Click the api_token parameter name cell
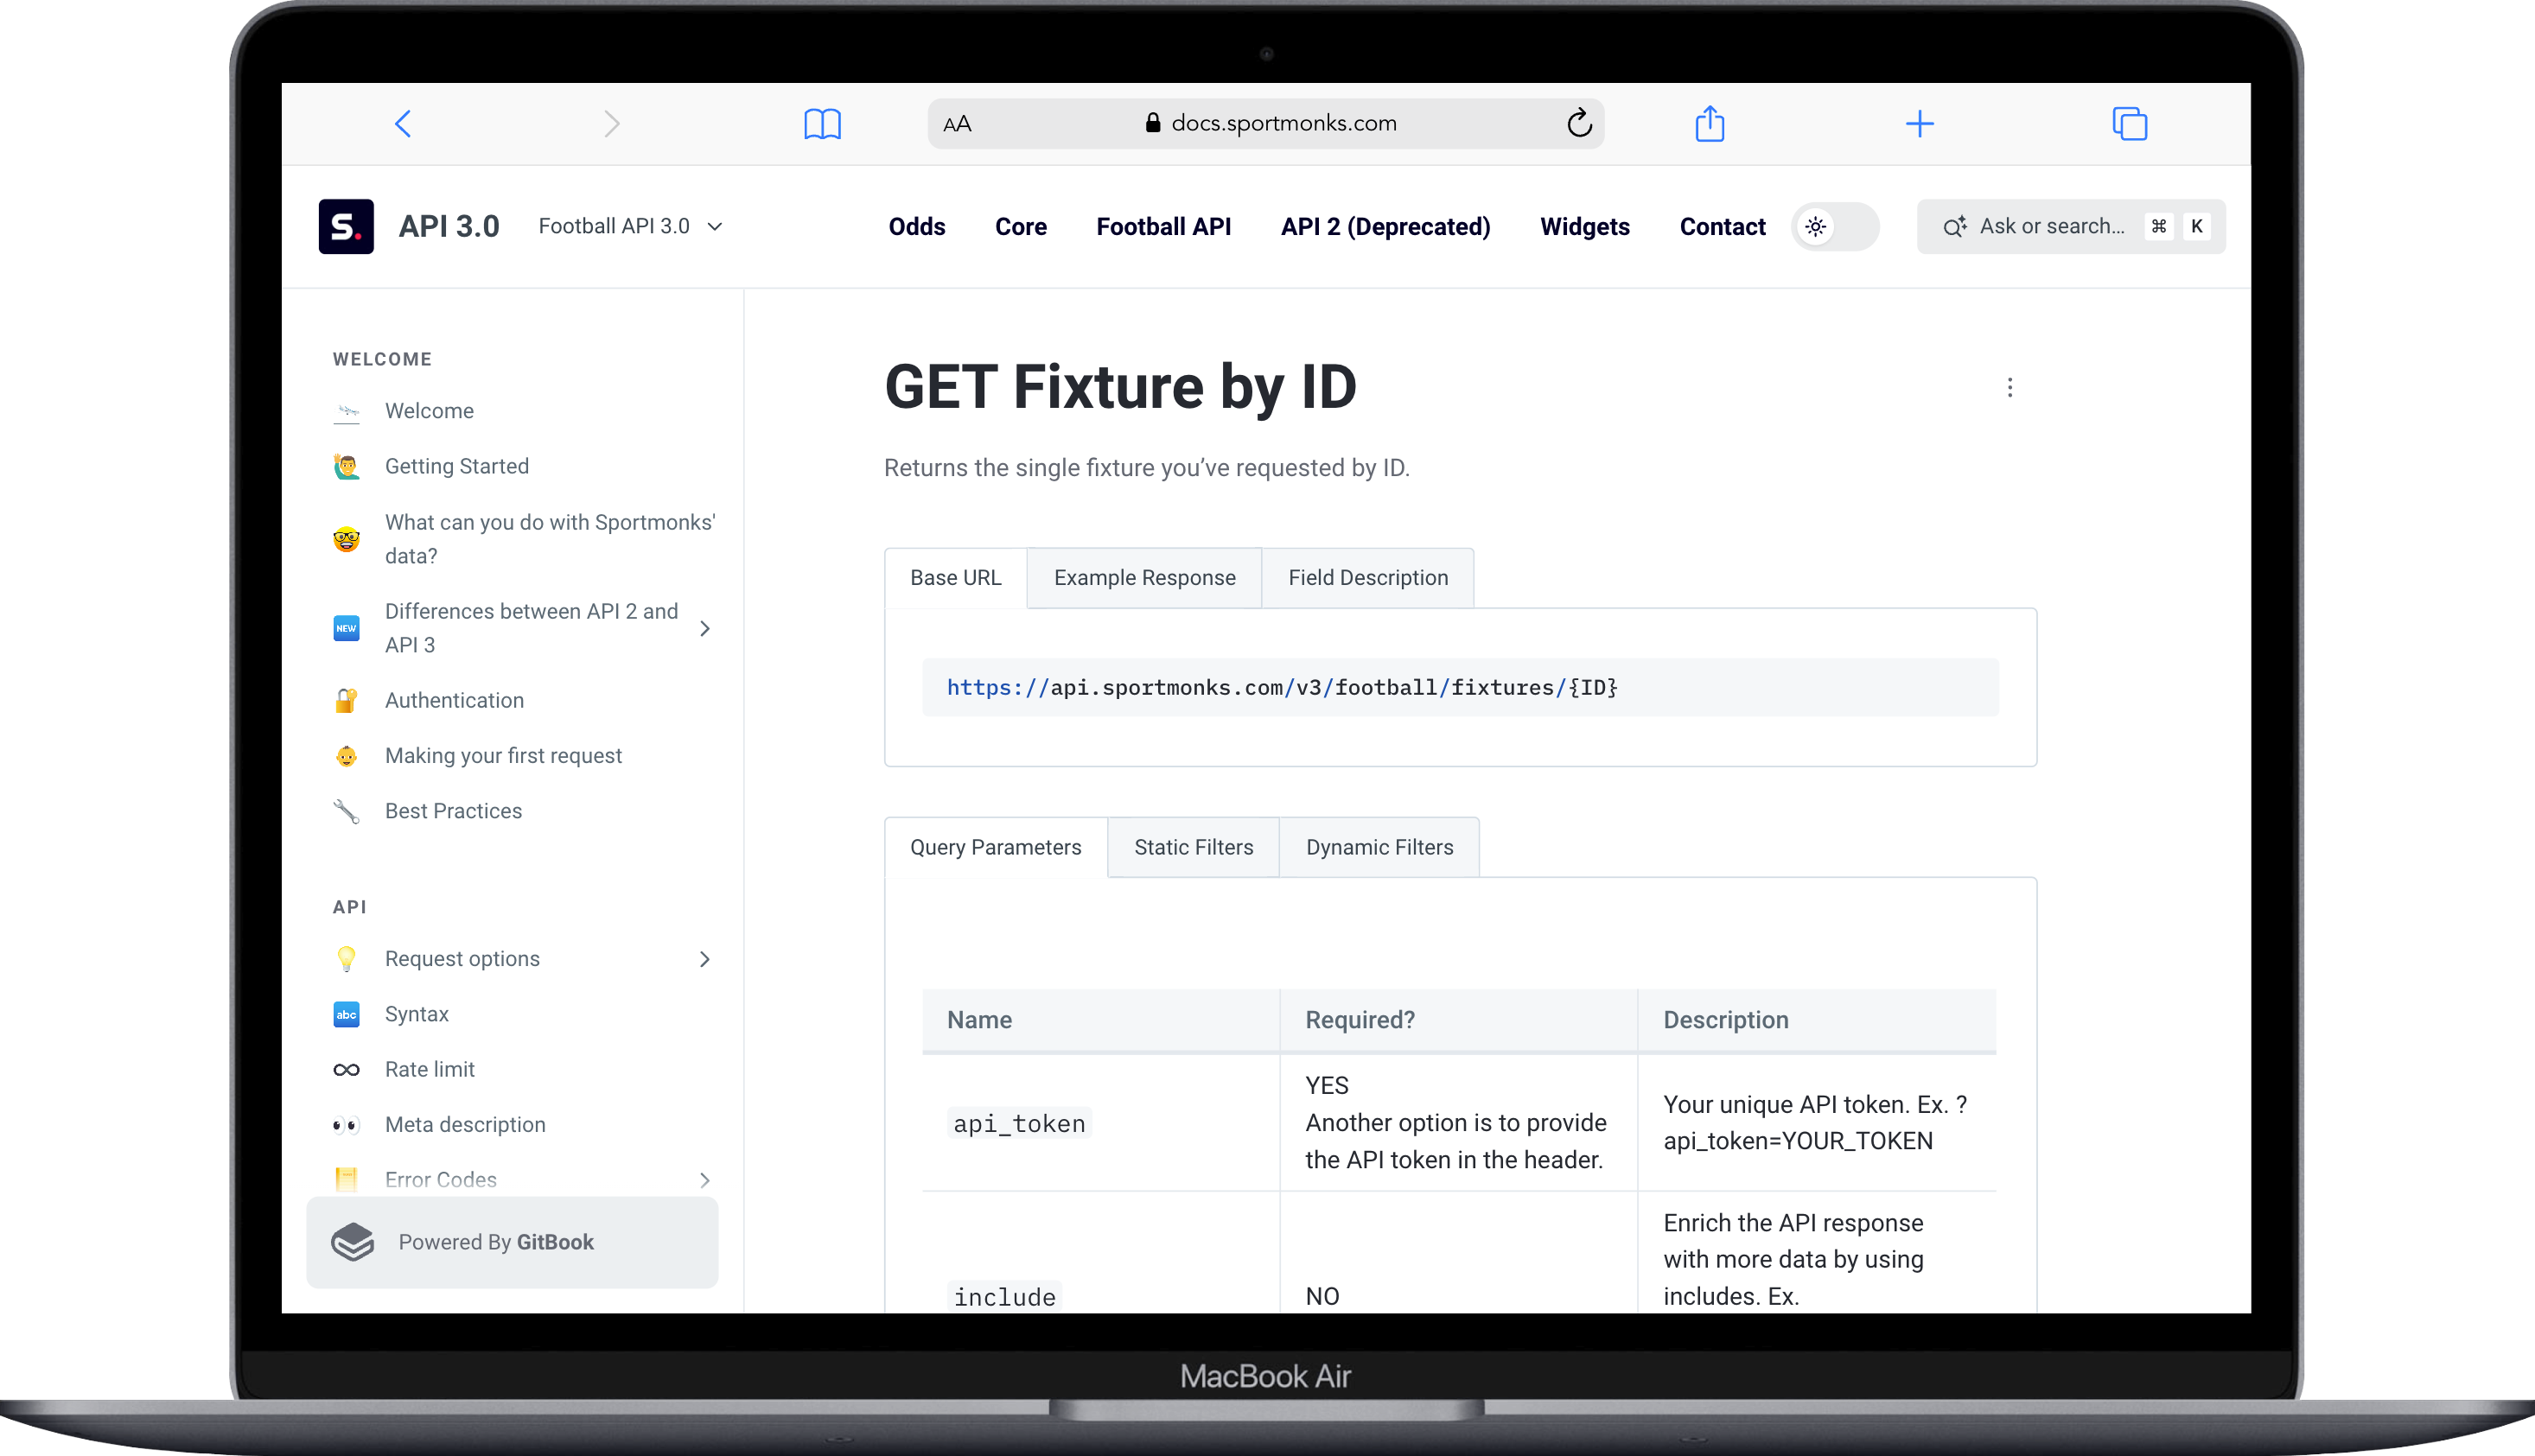Viewport: 2535px width, 1456px height. (1100, 1123)
